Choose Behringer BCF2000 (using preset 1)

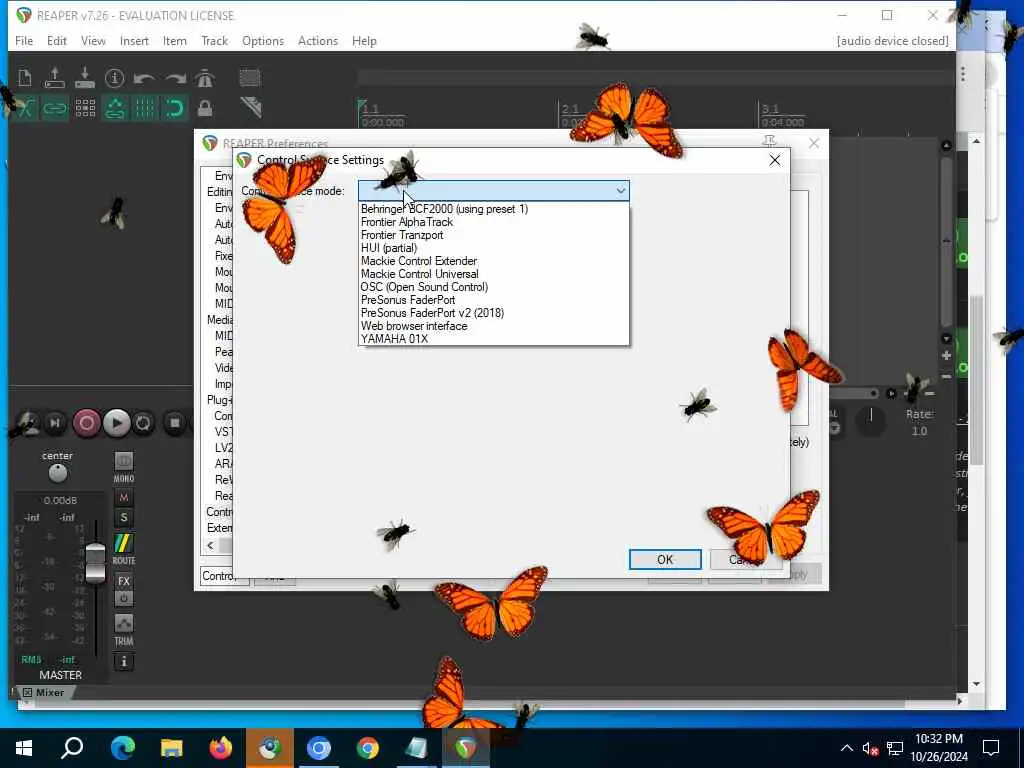coord(494,209)
